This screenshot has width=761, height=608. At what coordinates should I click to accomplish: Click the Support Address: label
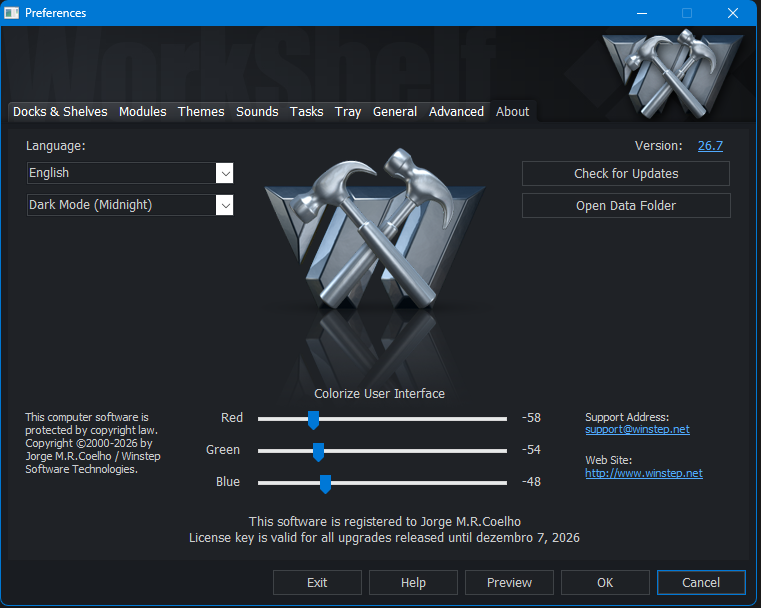click(627, 417)
